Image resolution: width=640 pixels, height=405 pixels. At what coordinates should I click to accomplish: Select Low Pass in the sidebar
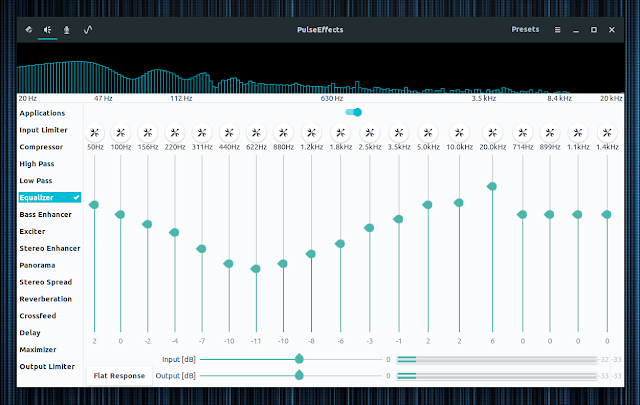(x=36, y=180)
